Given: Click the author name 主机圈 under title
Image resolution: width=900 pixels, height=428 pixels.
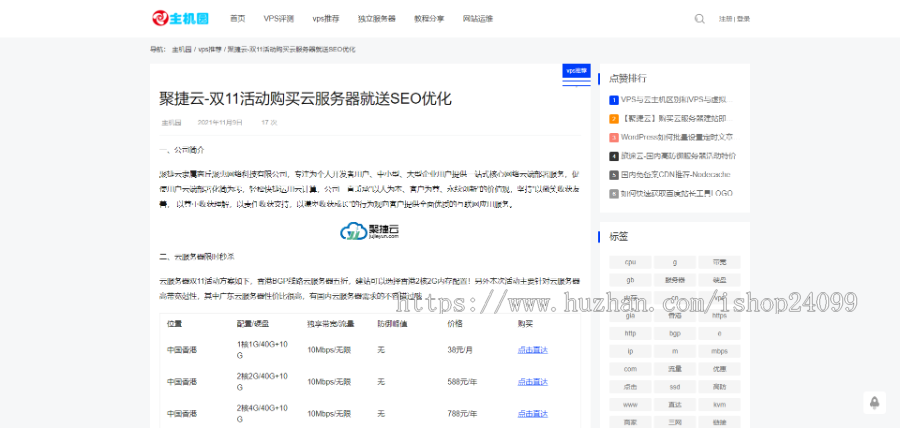Looking at the screenshot, I should point(171,122).
